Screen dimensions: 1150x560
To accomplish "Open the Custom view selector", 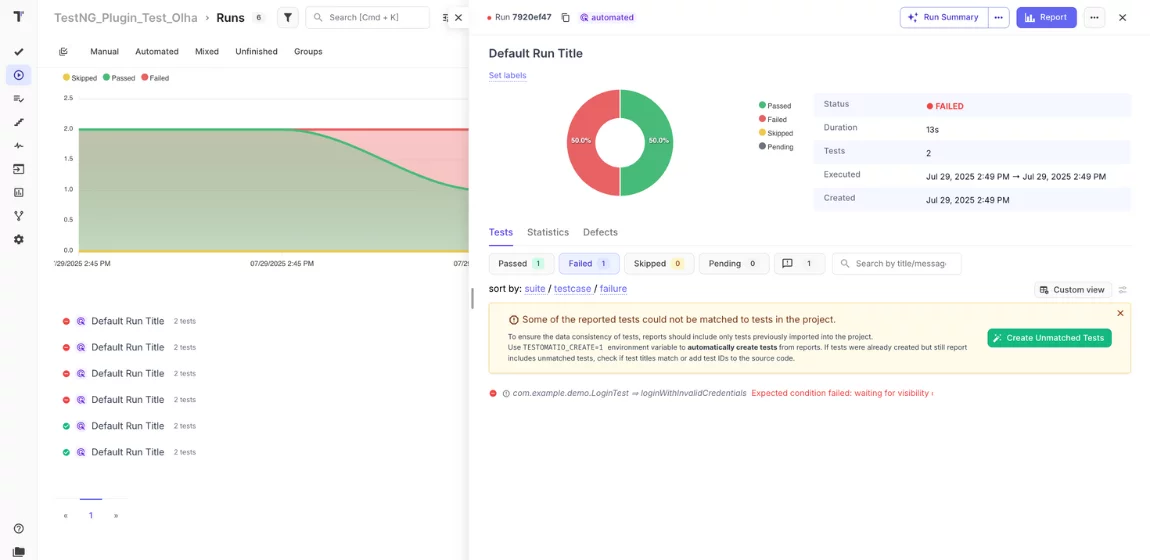I will click(x=1072, y=290).
